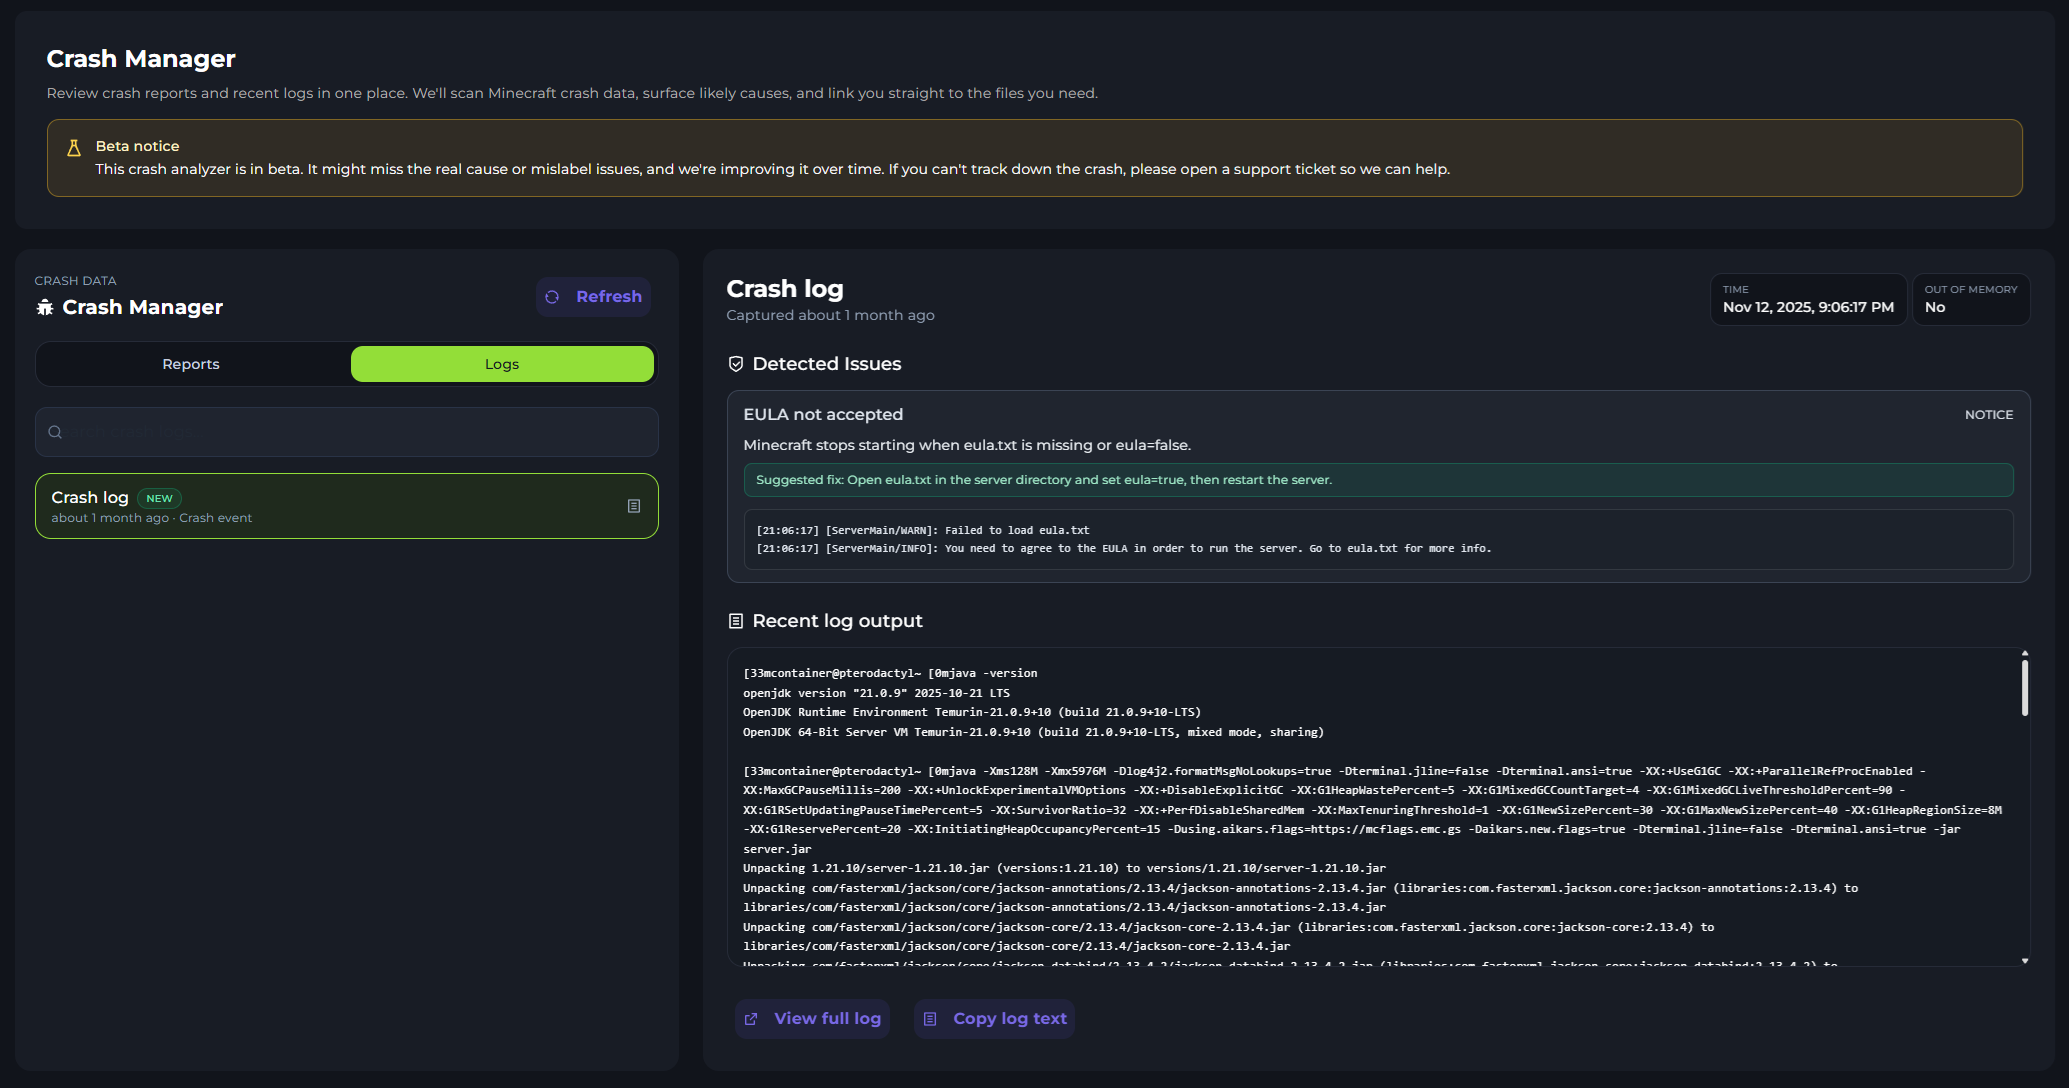
Task: Click the log icon beside Recent log output
Action: tap(736, 621)
